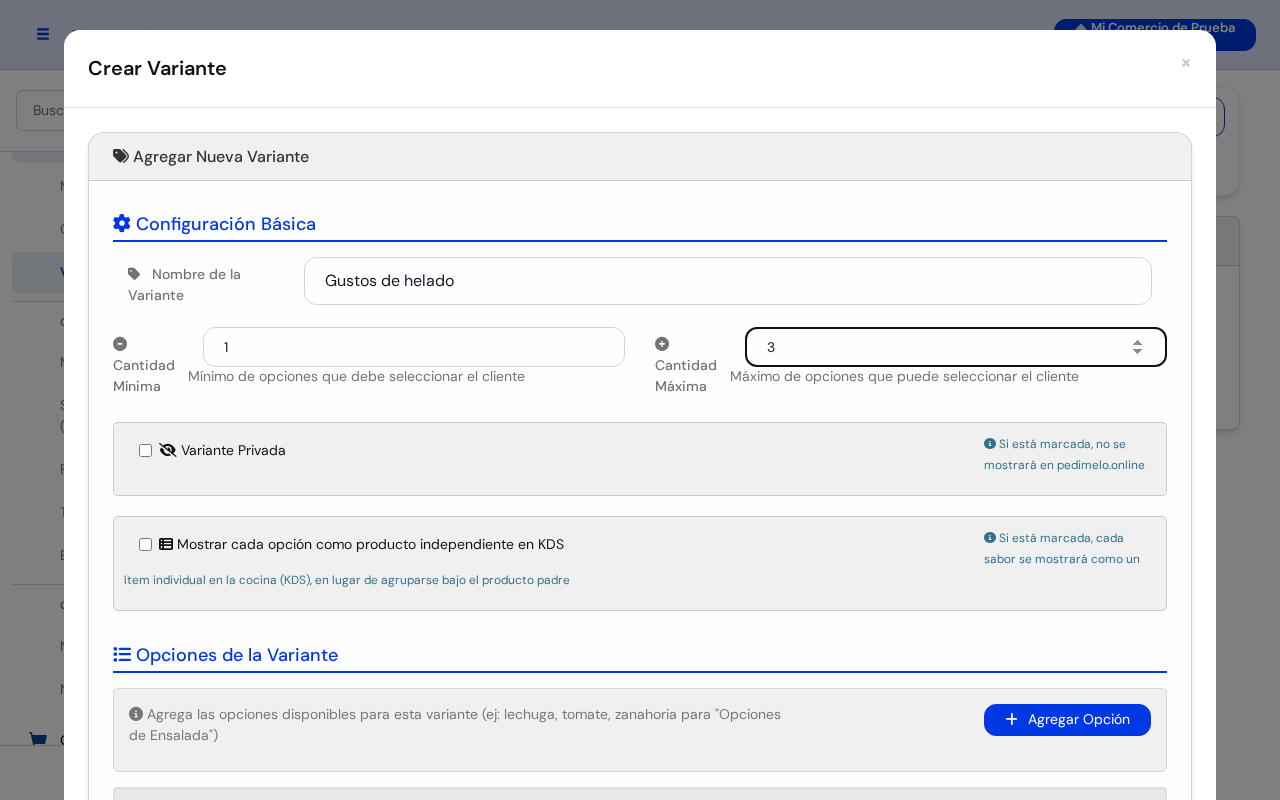This screenshot has width=1280, height=800.
Task: Click the list icon in Opciones de la Variante
Action: tap(122, 654)
